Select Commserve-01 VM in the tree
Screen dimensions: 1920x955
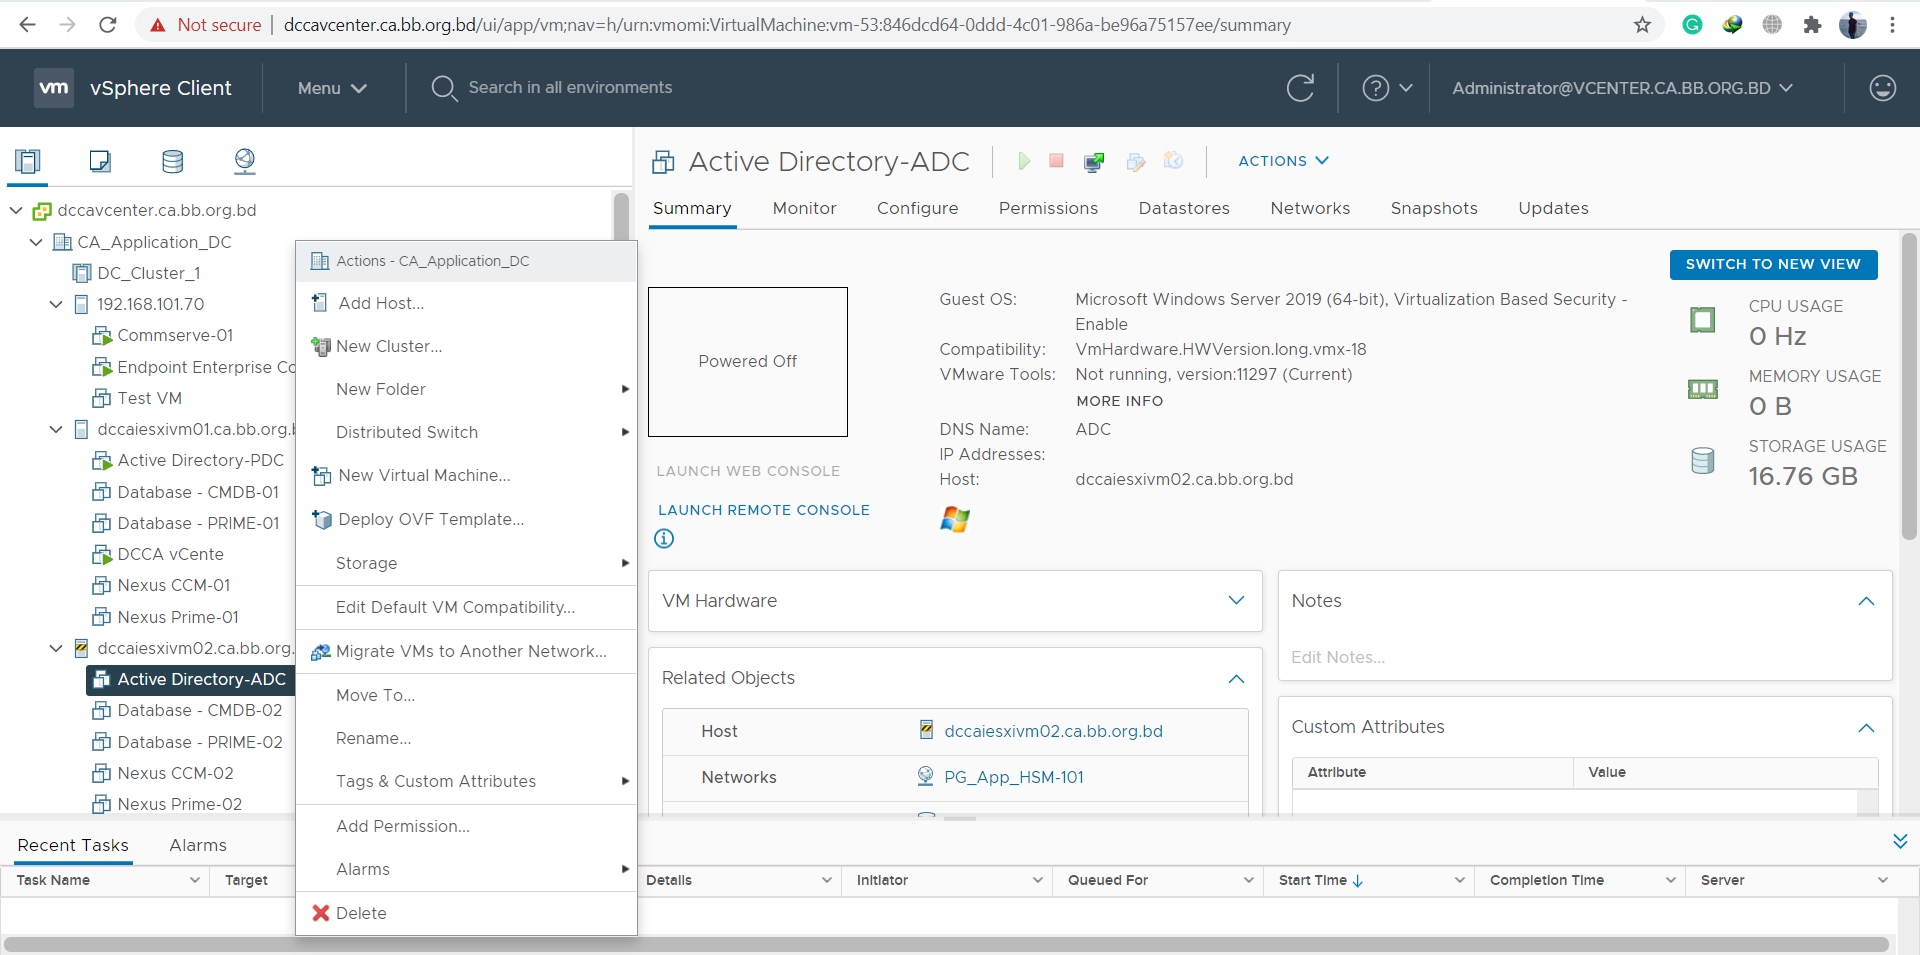(x=175, y=335)
